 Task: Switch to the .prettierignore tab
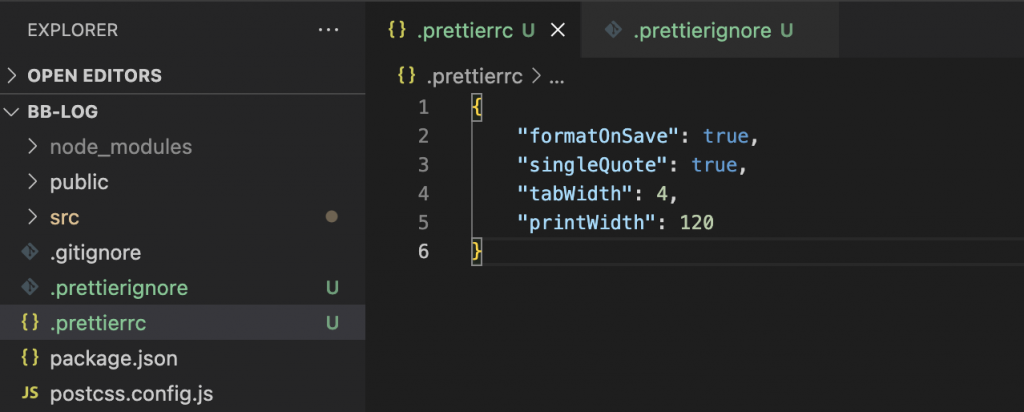(702, 30)
